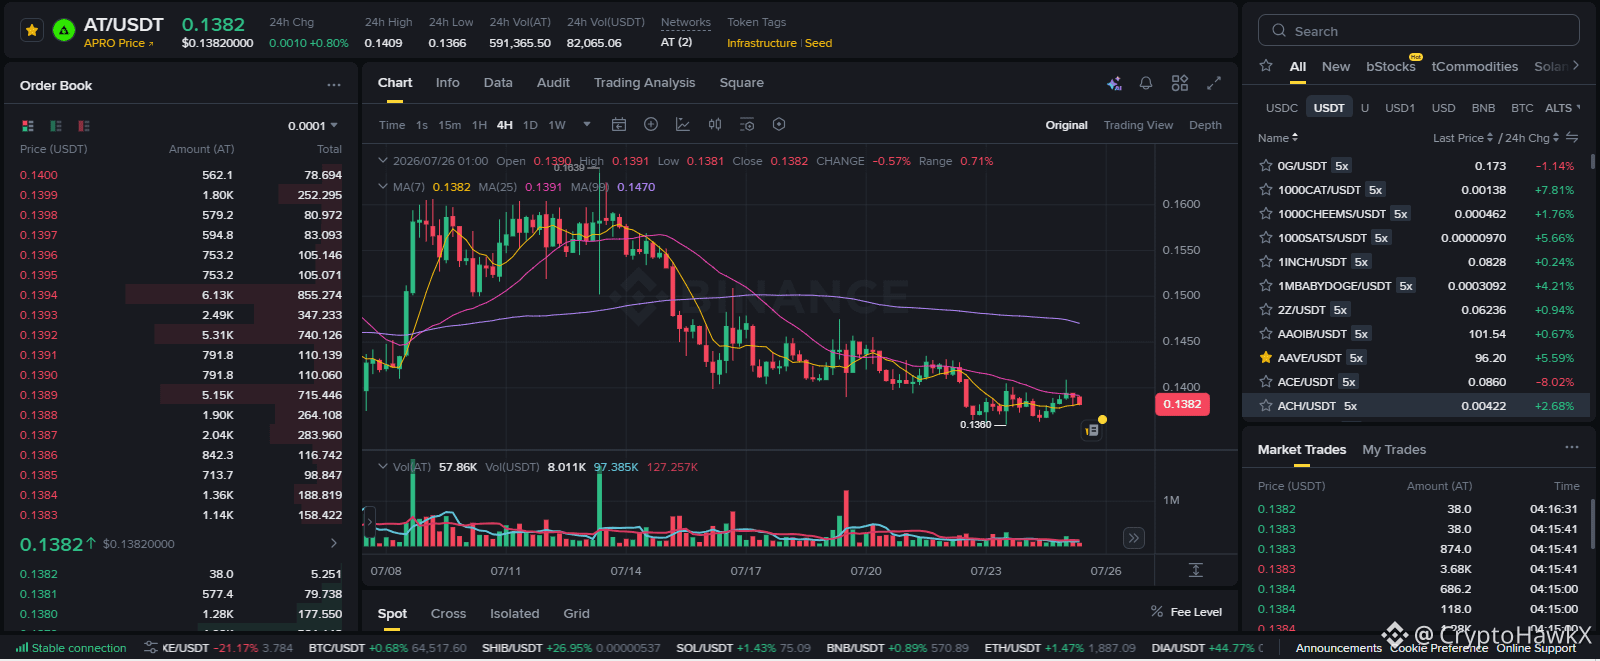Click the add compare plus-circle icon
This screenshot has width=1600, height=661.
click(x=651, y=125)
